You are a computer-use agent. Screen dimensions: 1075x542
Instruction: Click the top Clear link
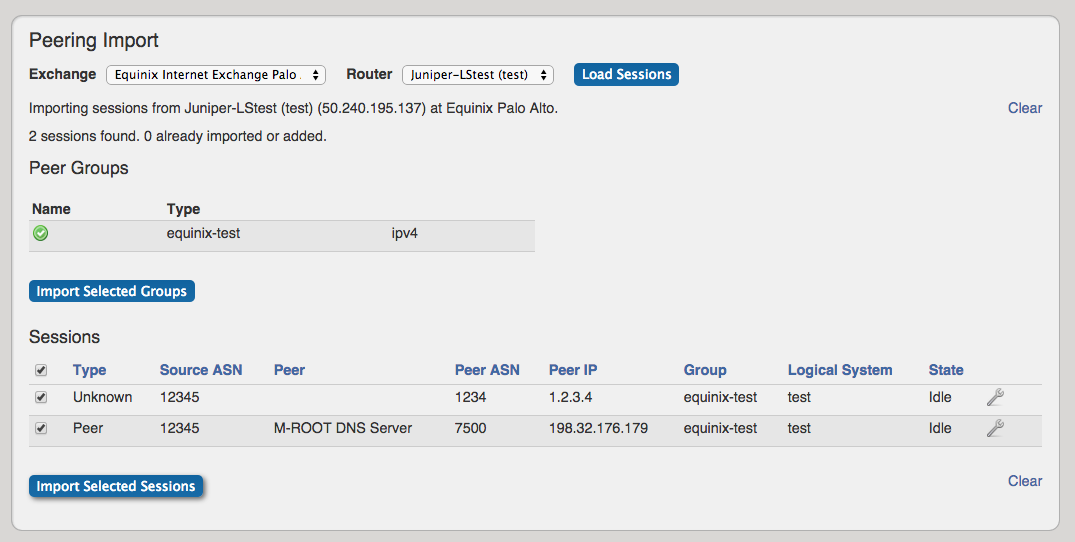[1024, 108]
